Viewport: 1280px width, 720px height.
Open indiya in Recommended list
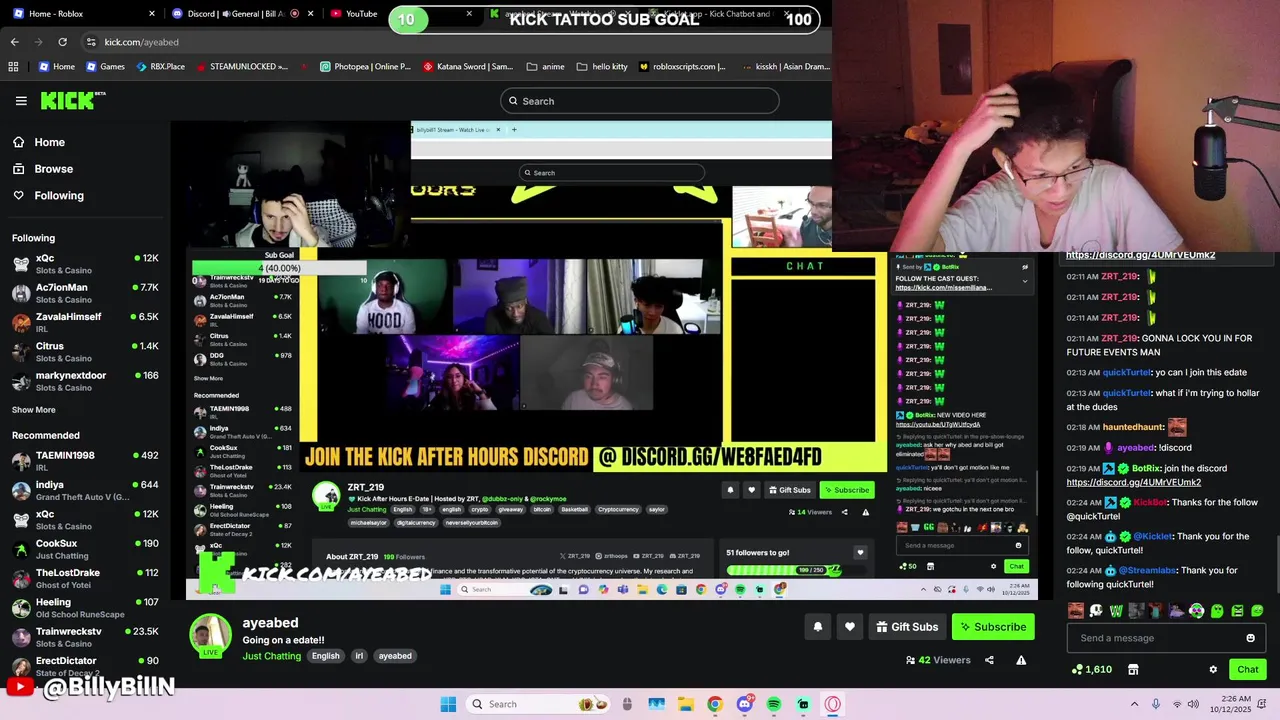[x=85, y=490]
